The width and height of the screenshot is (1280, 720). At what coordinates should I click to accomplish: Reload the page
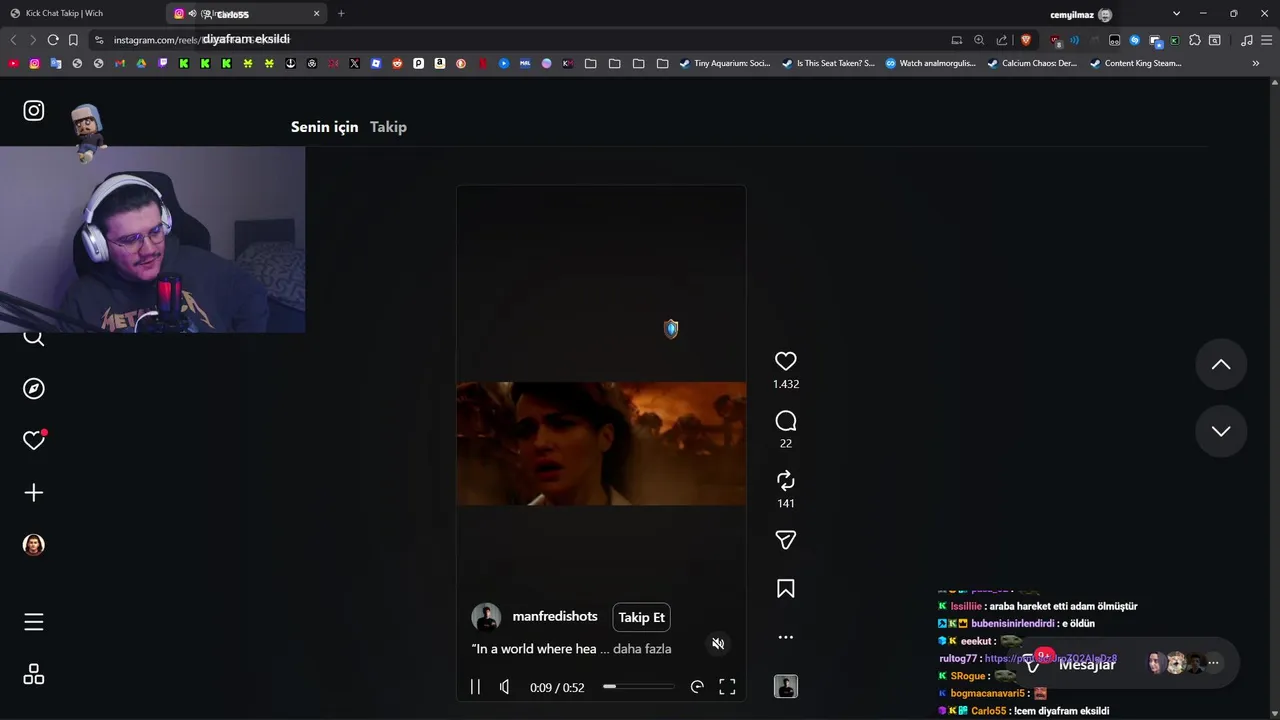coord(53,40)
